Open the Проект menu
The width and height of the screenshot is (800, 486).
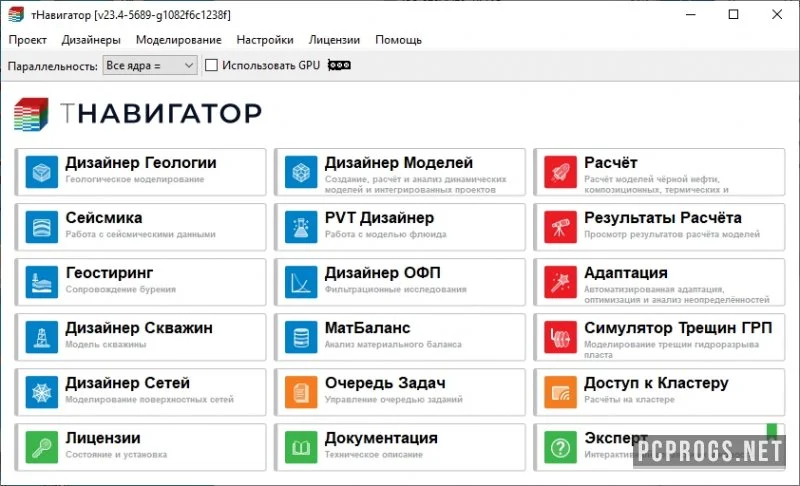tap(28, 40)
